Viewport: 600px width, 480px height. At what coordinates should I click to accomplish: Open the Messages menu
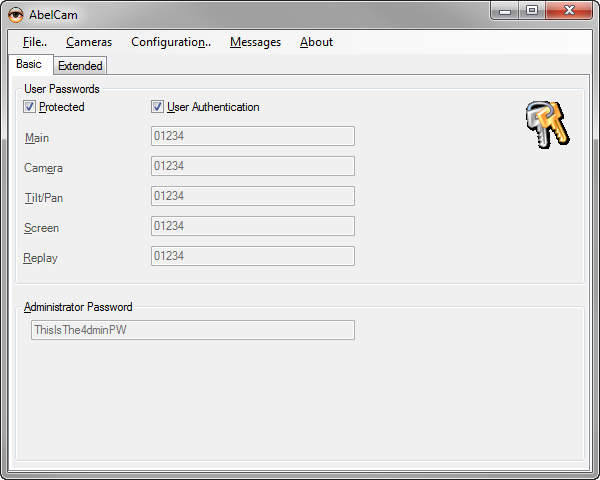(x=255, y=42)
